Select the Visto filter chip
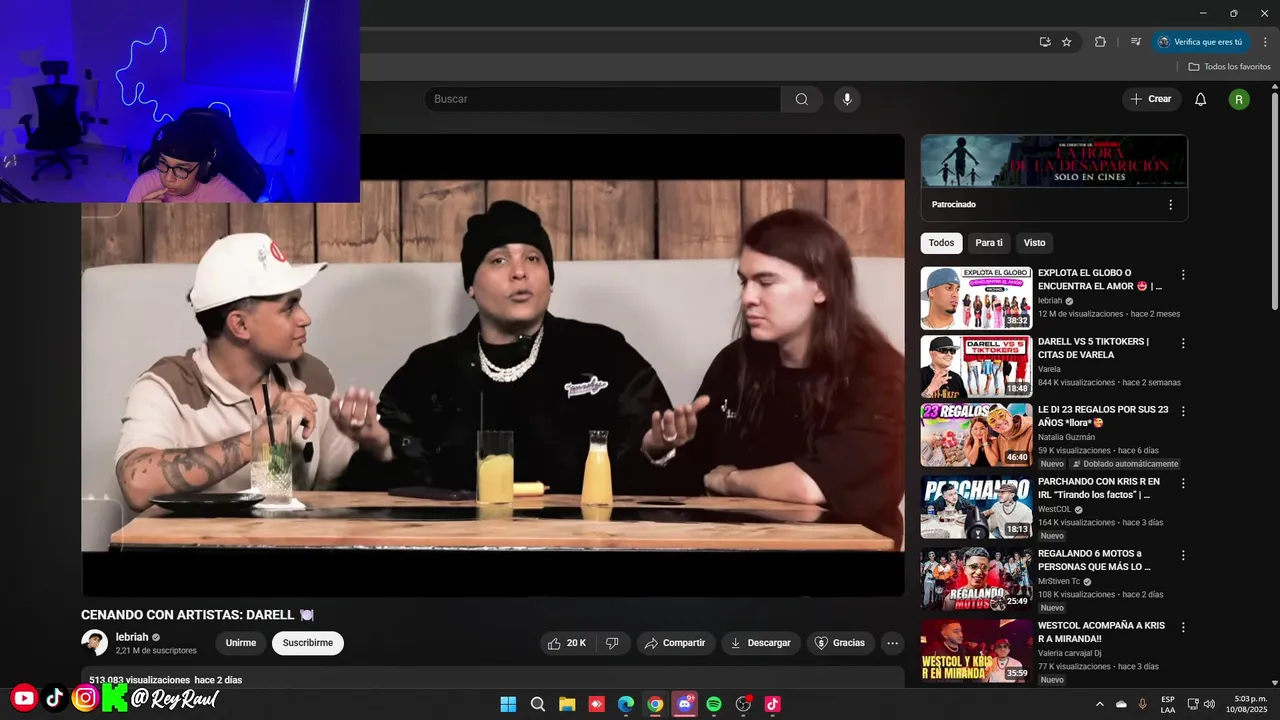This screenshot has height=720, width=1280. (1034, 243)
